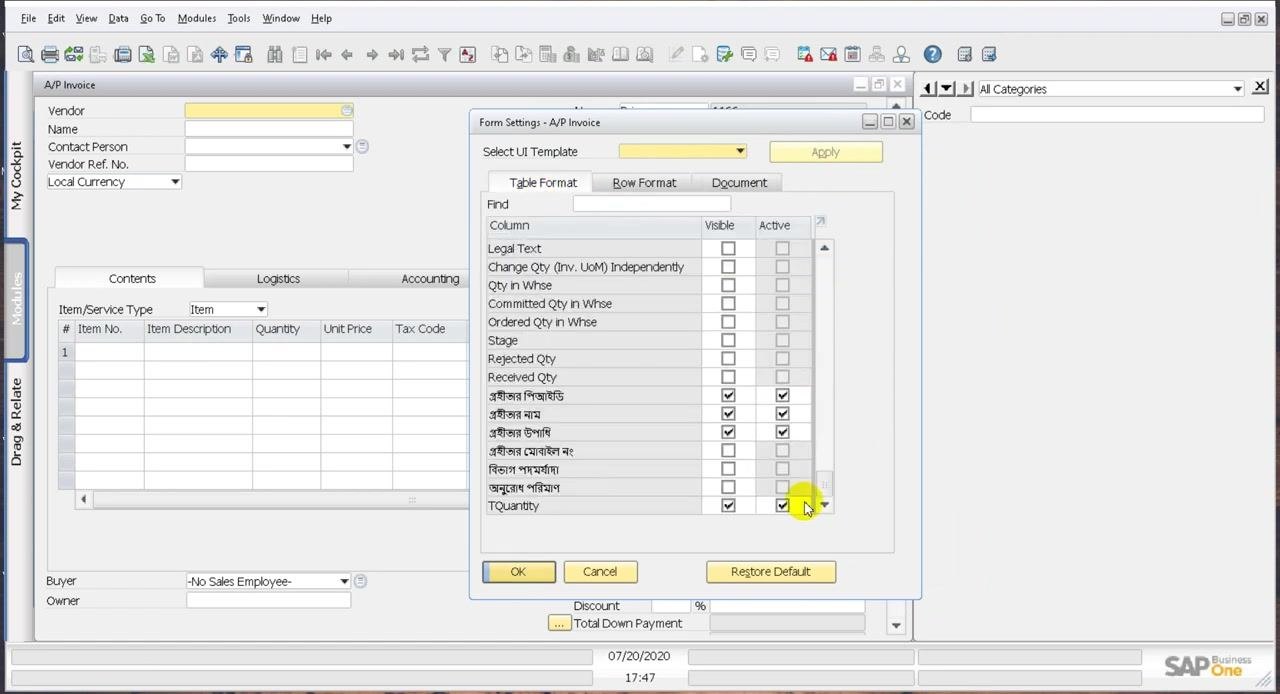Open Messages/Alert mail icon
Viewport: 1280px width, 694px height.
pos(829,54)
